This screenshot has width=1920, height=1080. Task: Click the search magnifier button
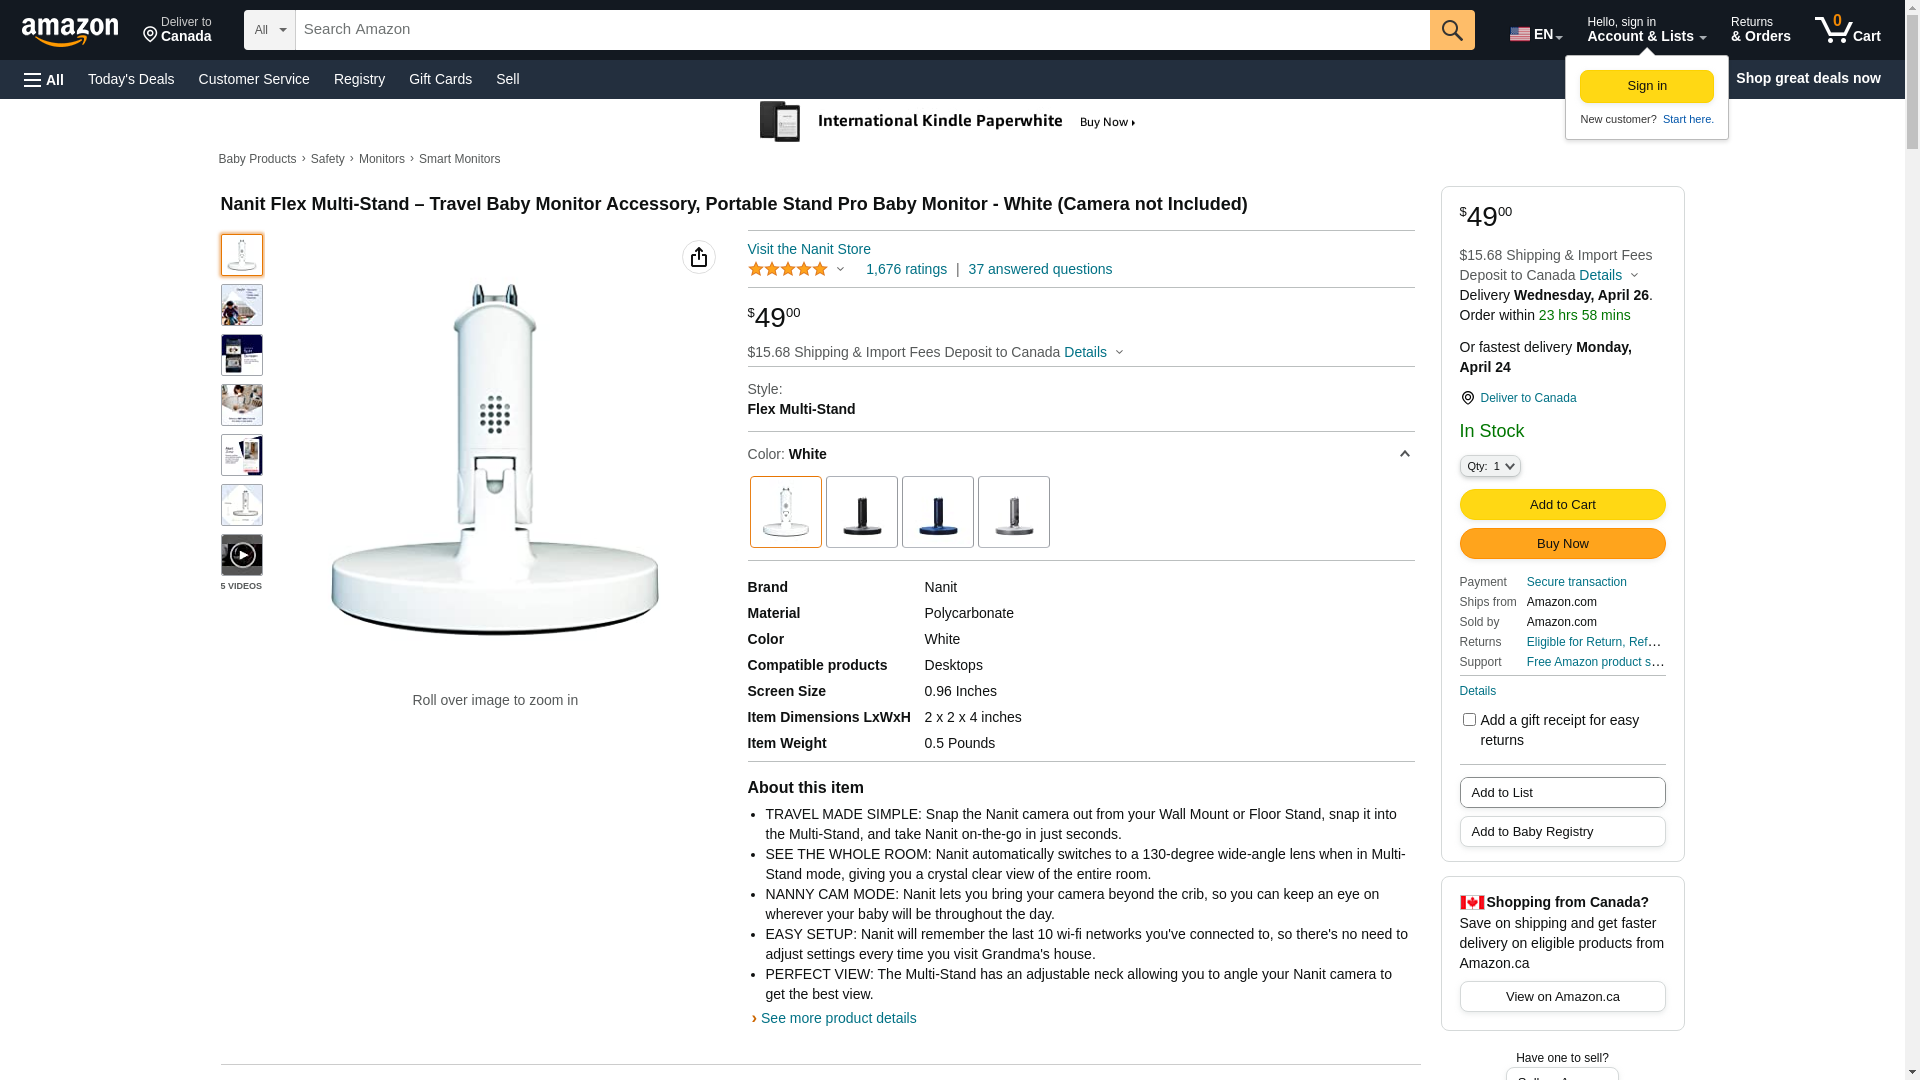pos(1452,30)
